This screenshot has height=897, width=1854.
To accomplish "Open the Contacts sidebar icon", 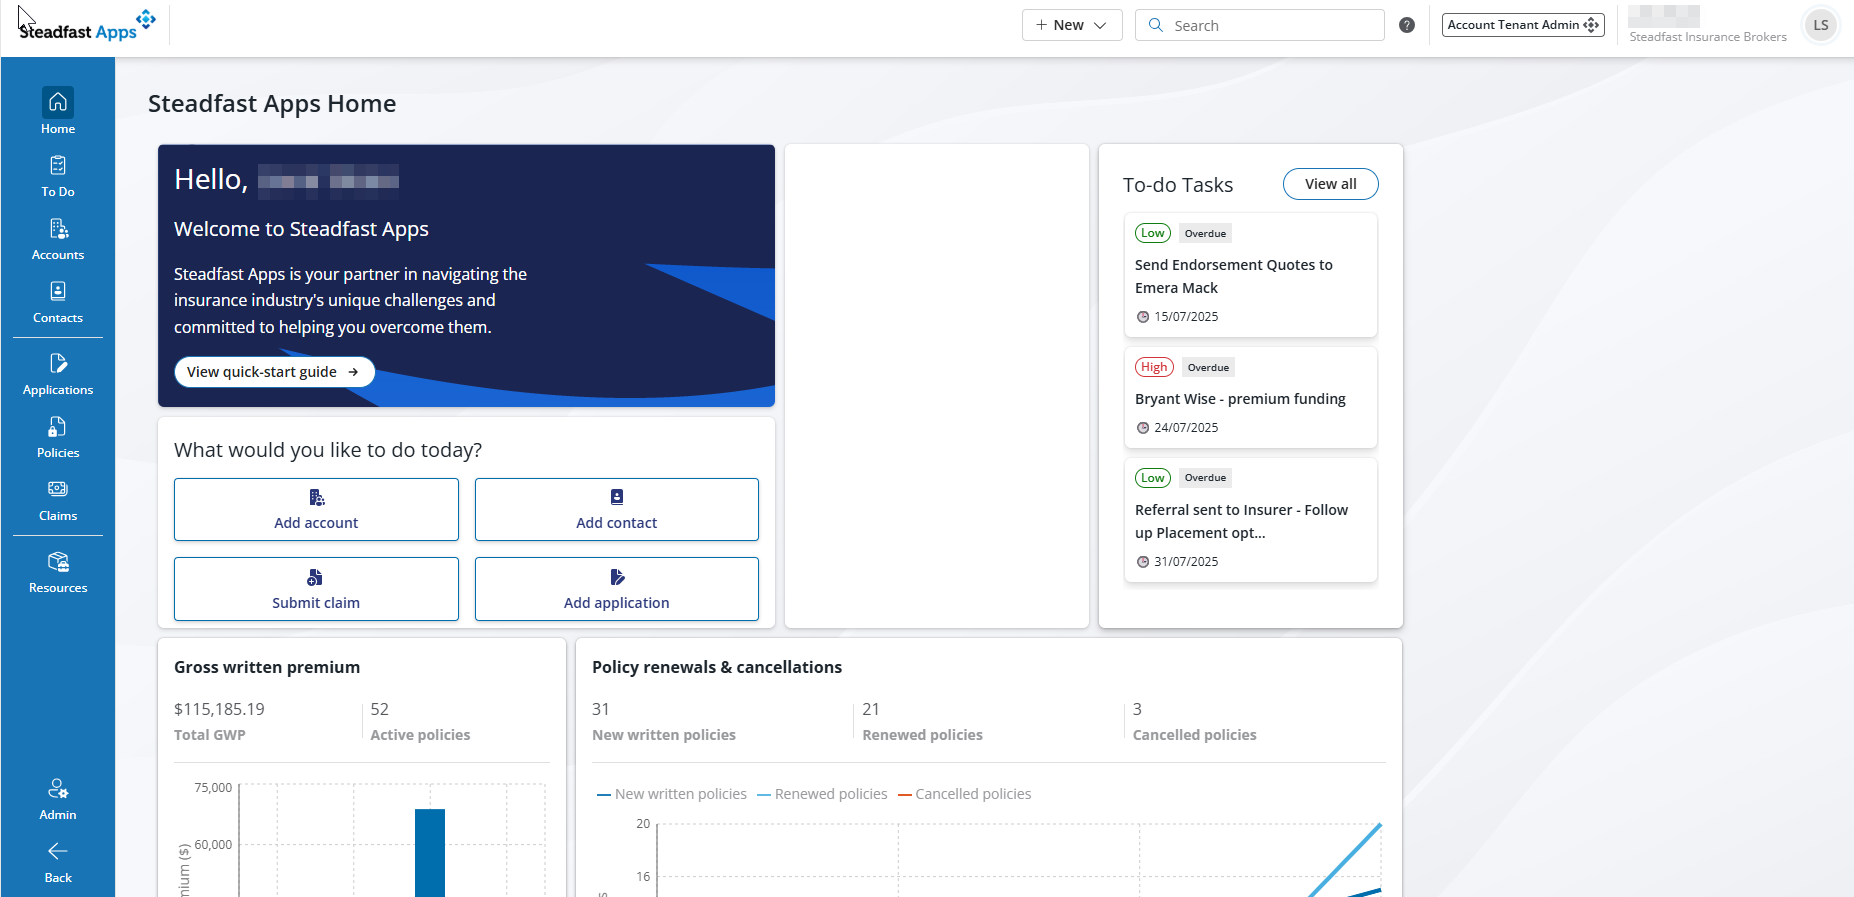I will pos(58,291).
